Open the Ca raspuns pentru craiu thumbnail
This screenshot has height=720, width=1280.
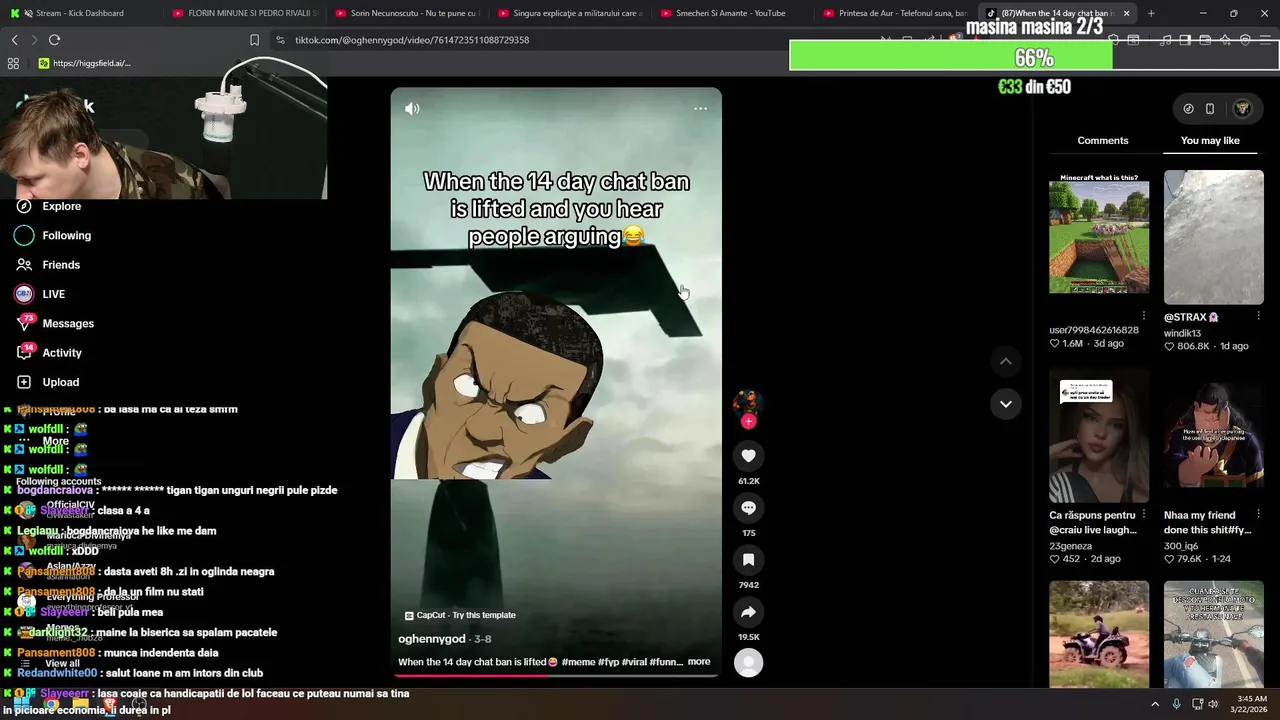[1099, 436]
